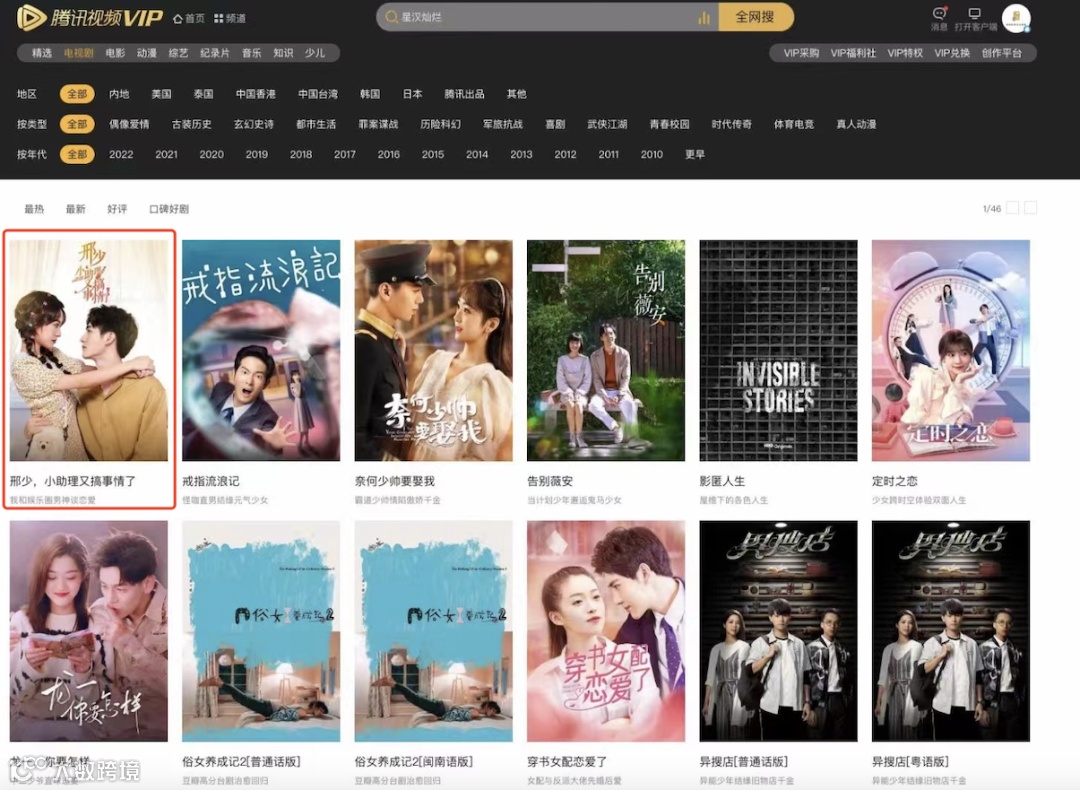
Task: Select 全部 in the 按年代 filter row
Action: pos(77,154)
